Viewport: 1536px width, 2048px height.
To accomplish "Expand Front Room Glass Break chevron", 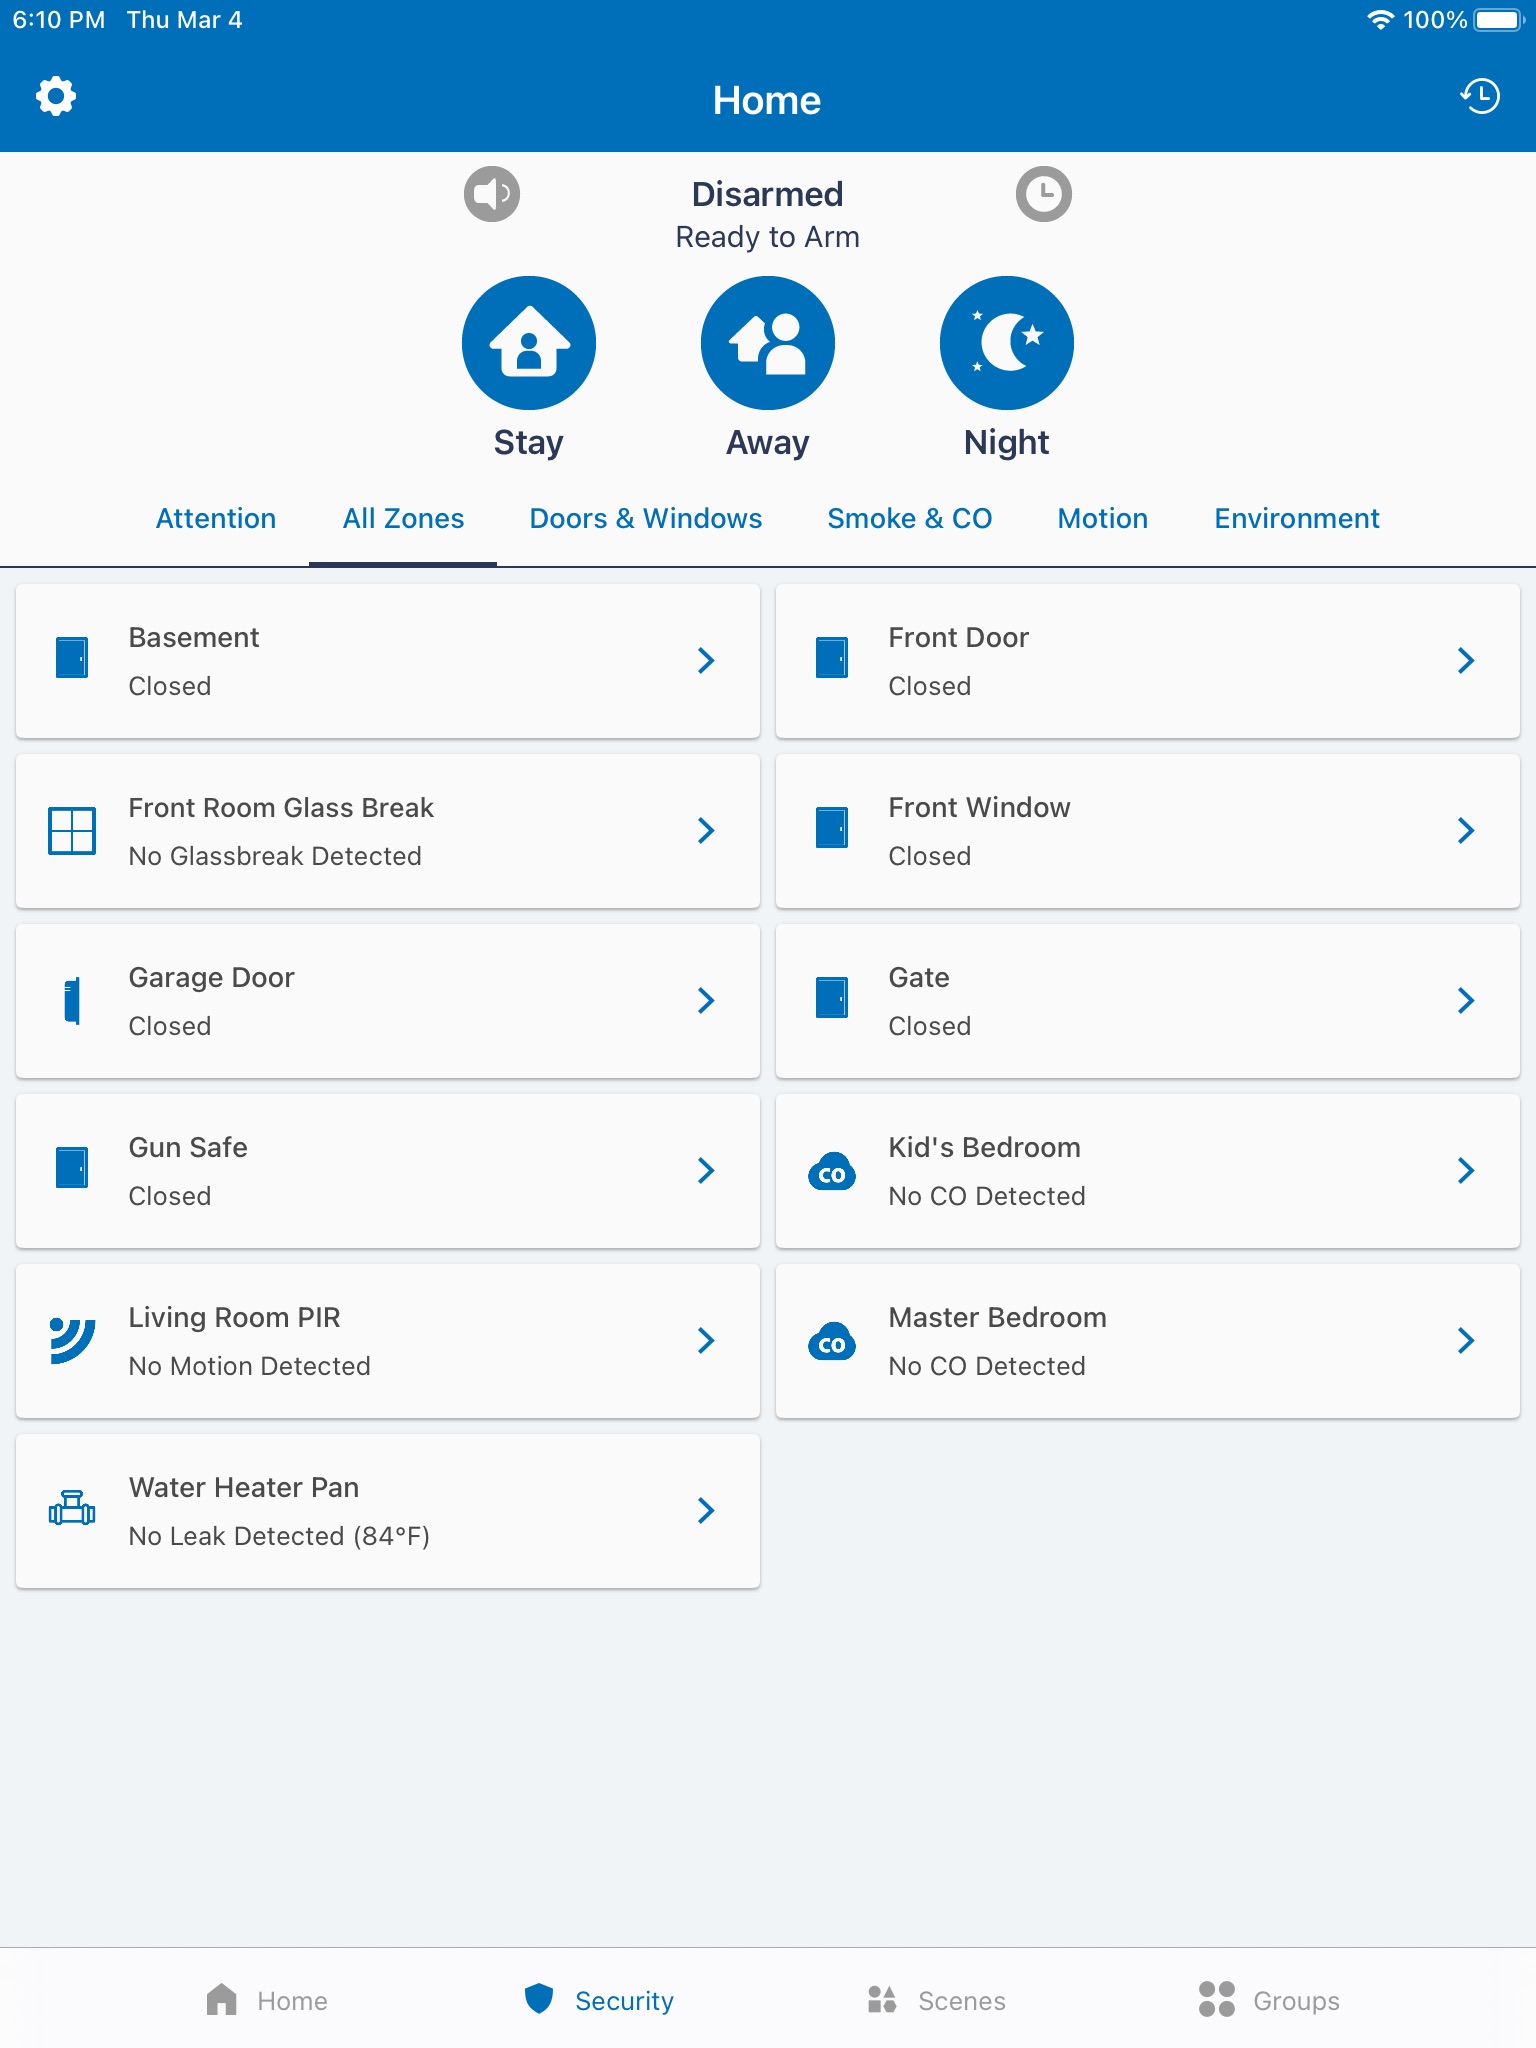I will (x=706, y=830).
